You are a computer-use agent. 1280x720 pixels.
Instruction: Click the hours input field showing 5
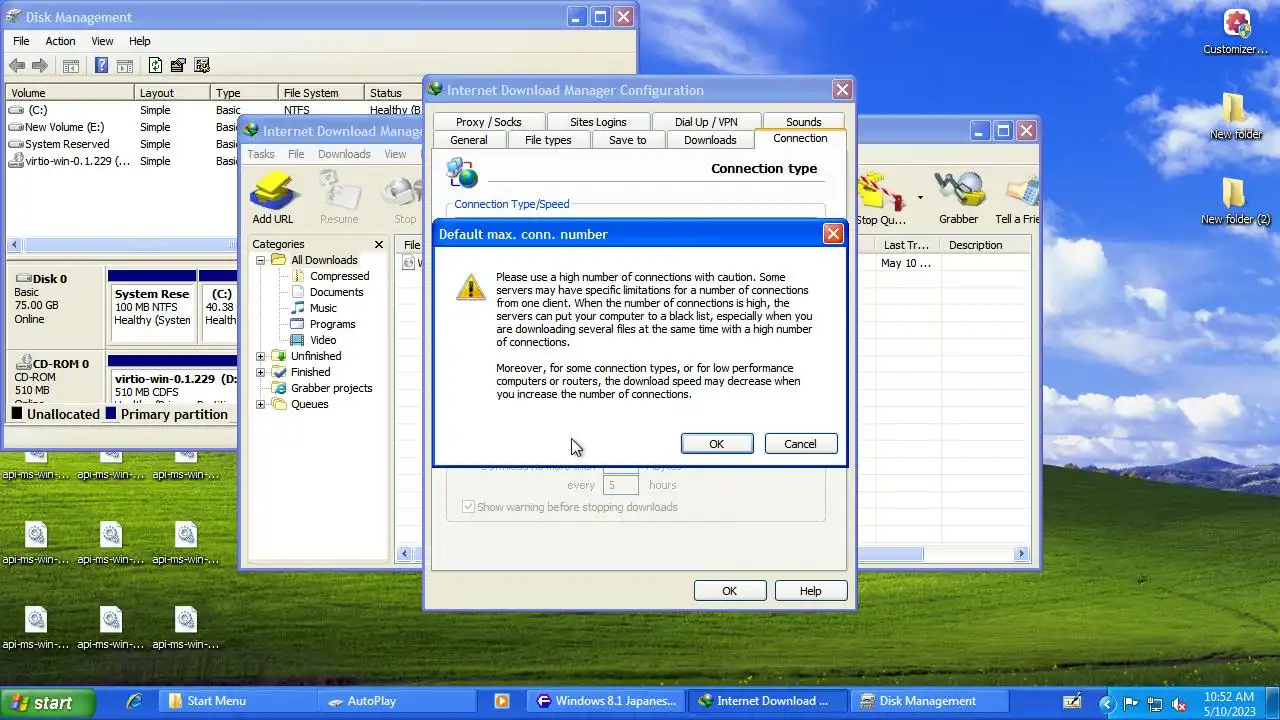621,485
